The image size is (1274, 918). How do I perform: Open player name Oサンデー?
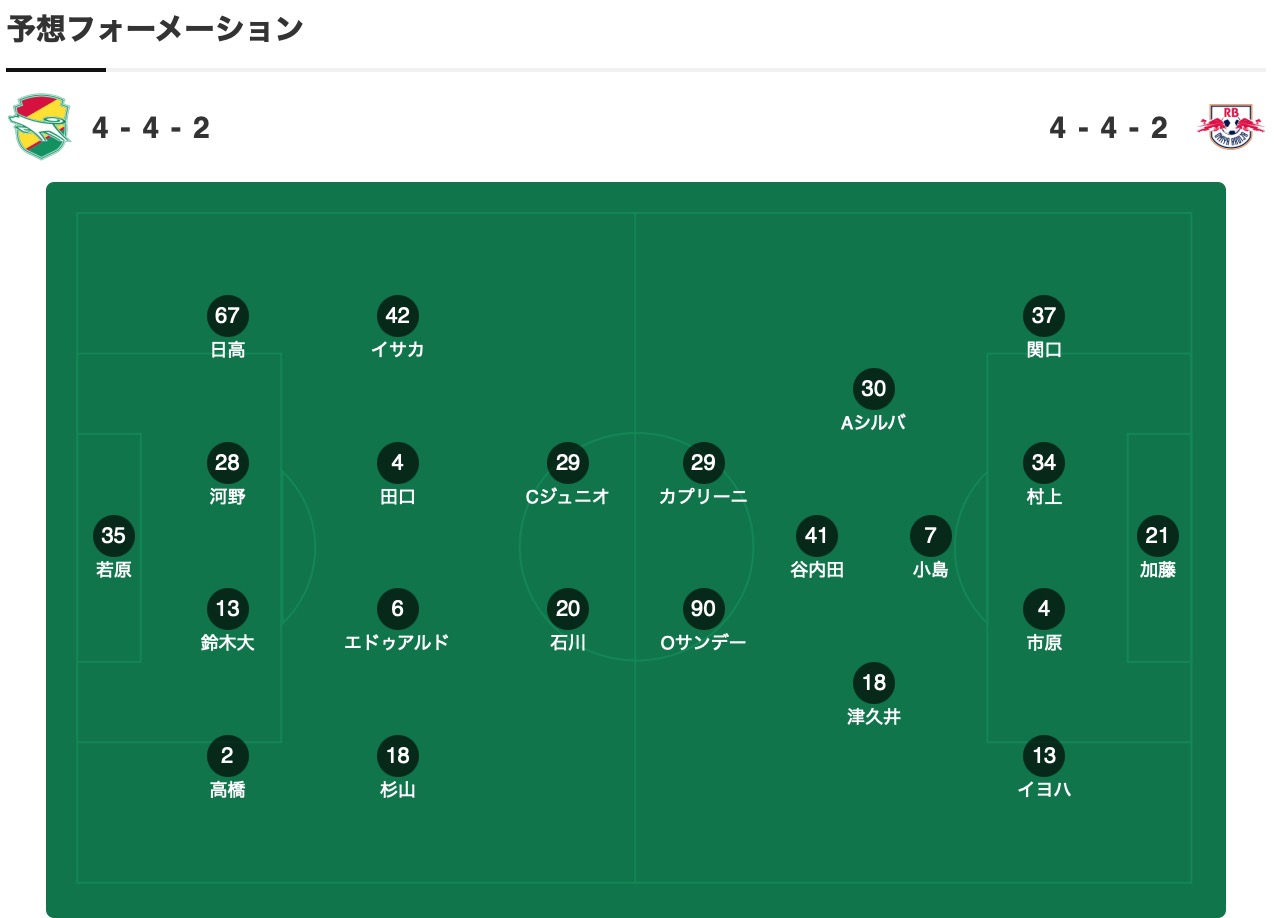(704, 643)
